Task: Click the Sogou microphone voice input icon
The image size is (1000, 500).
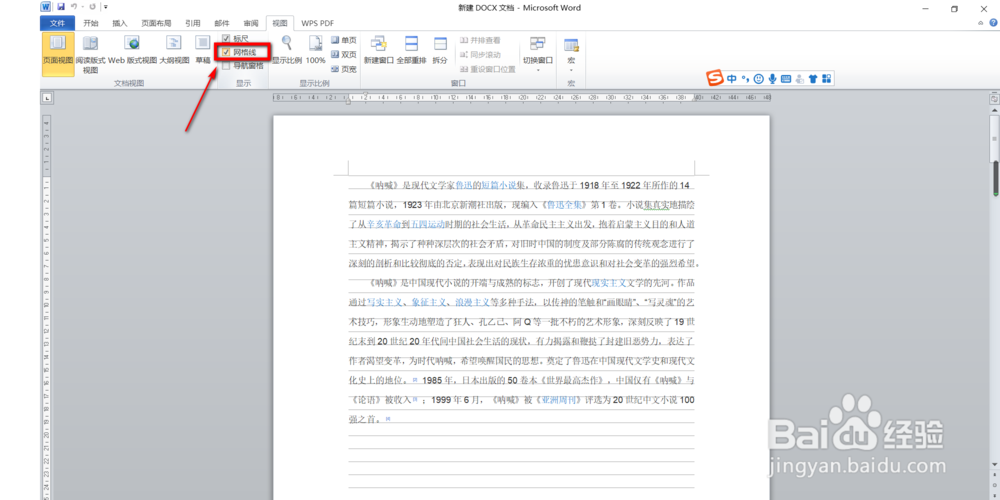Action: click(772, 78)
